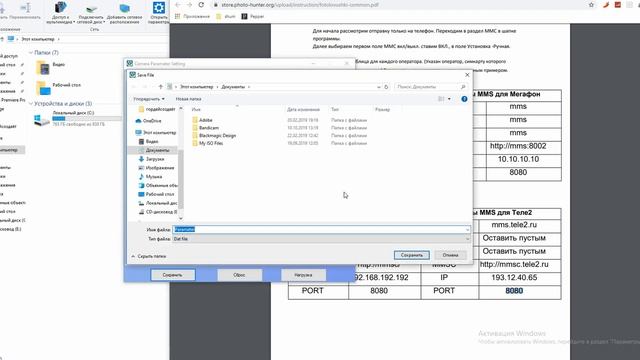The height and width of the screenshot is (360, 640).
Task: Sort by Имя column header
Action: 196,109
